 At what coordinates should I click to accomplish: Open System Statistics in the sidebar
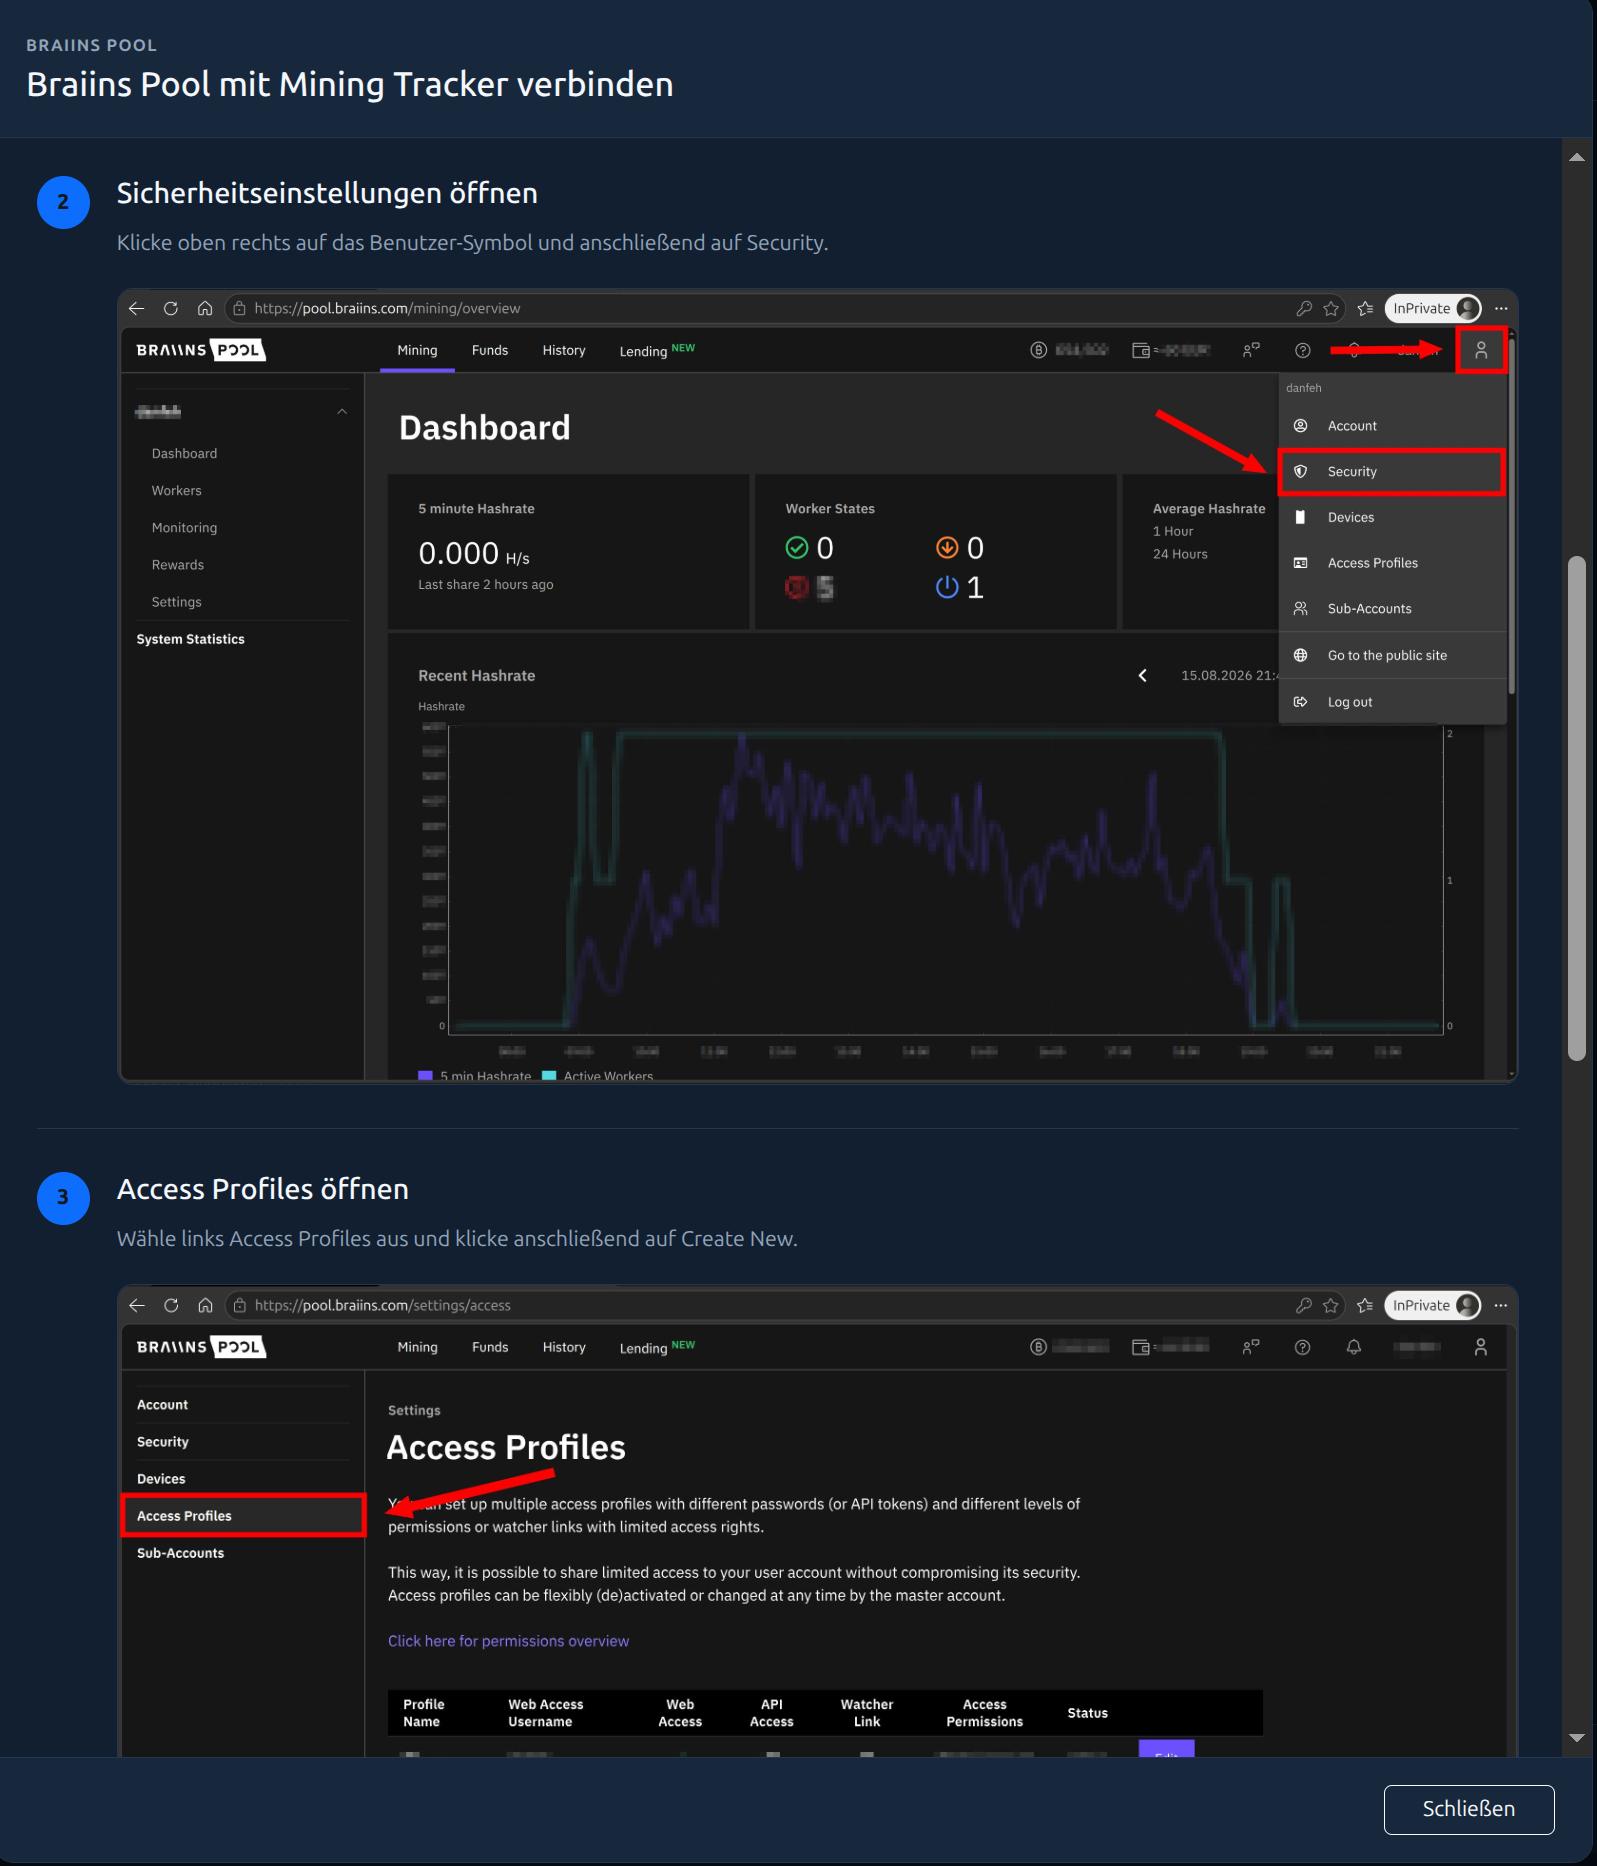[190, 639]
